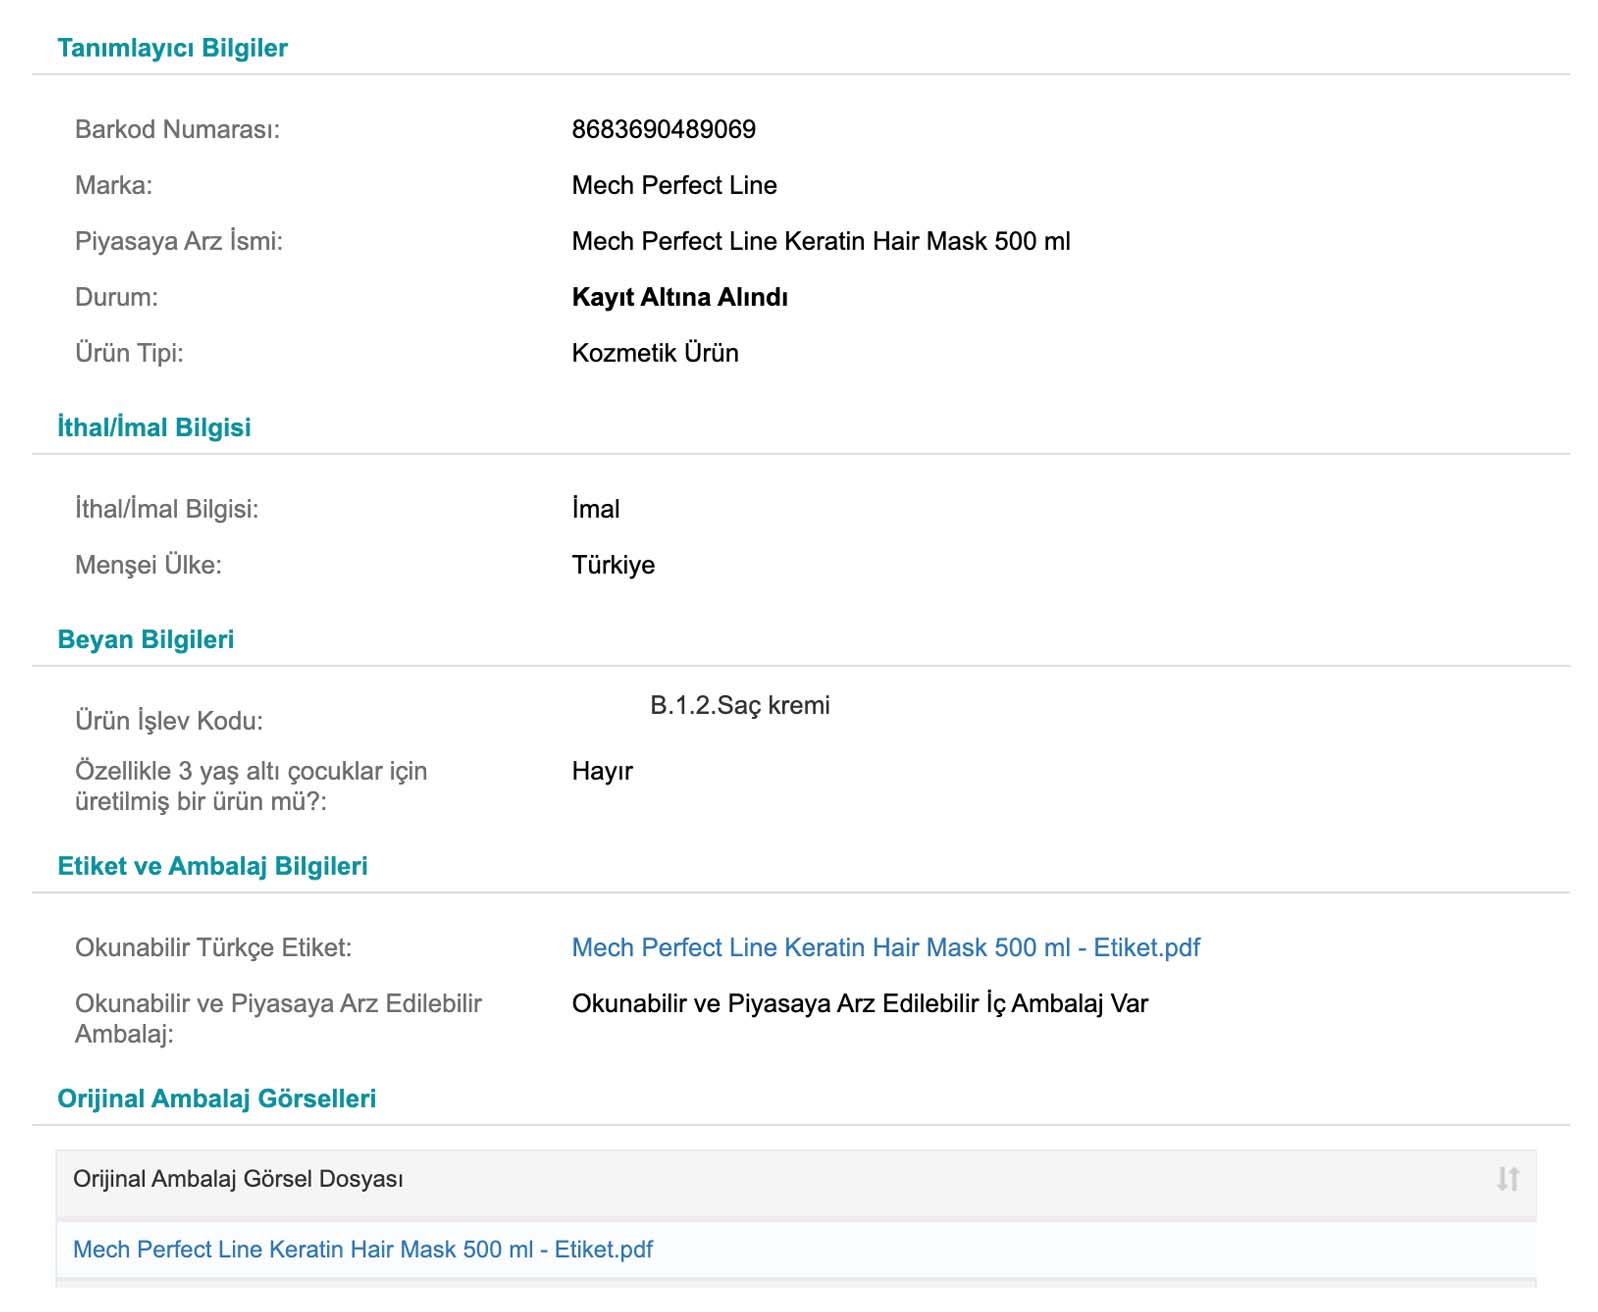Click the İthal/İmal Bilgisi section heading
1598x1312 pixels.
click(x=154, y=427)
